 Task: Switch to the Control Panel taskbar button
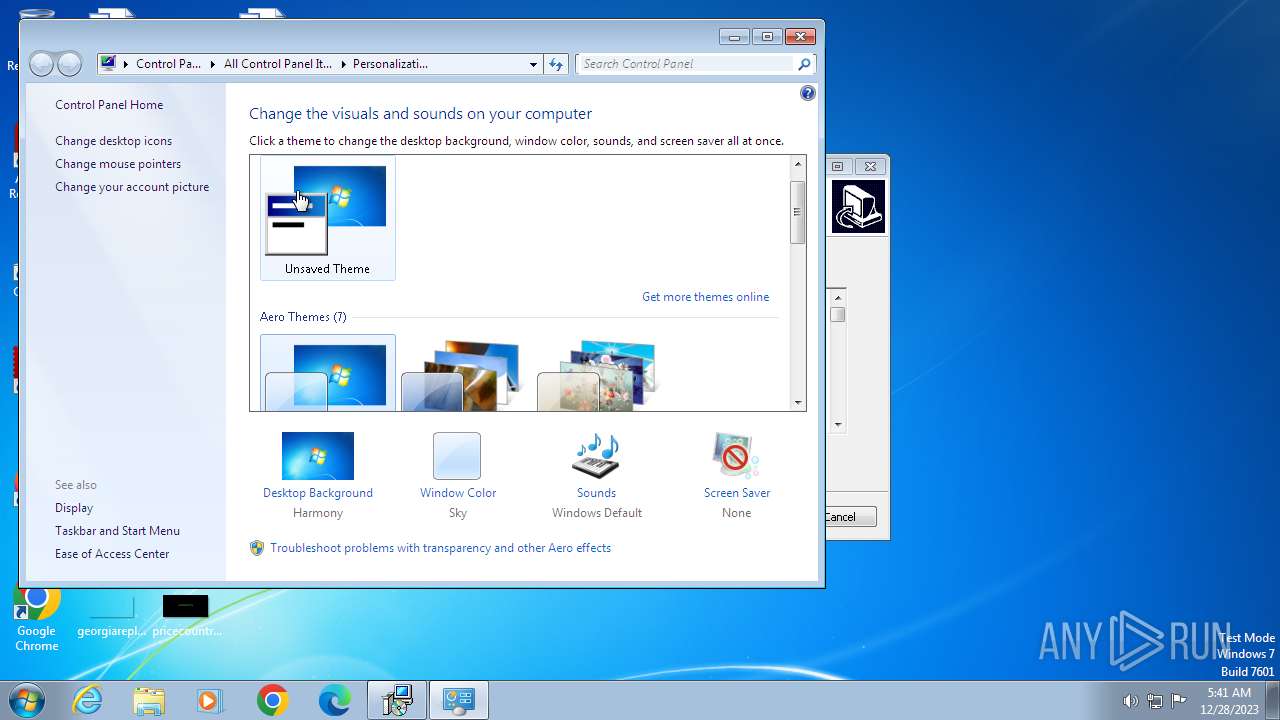459,700
